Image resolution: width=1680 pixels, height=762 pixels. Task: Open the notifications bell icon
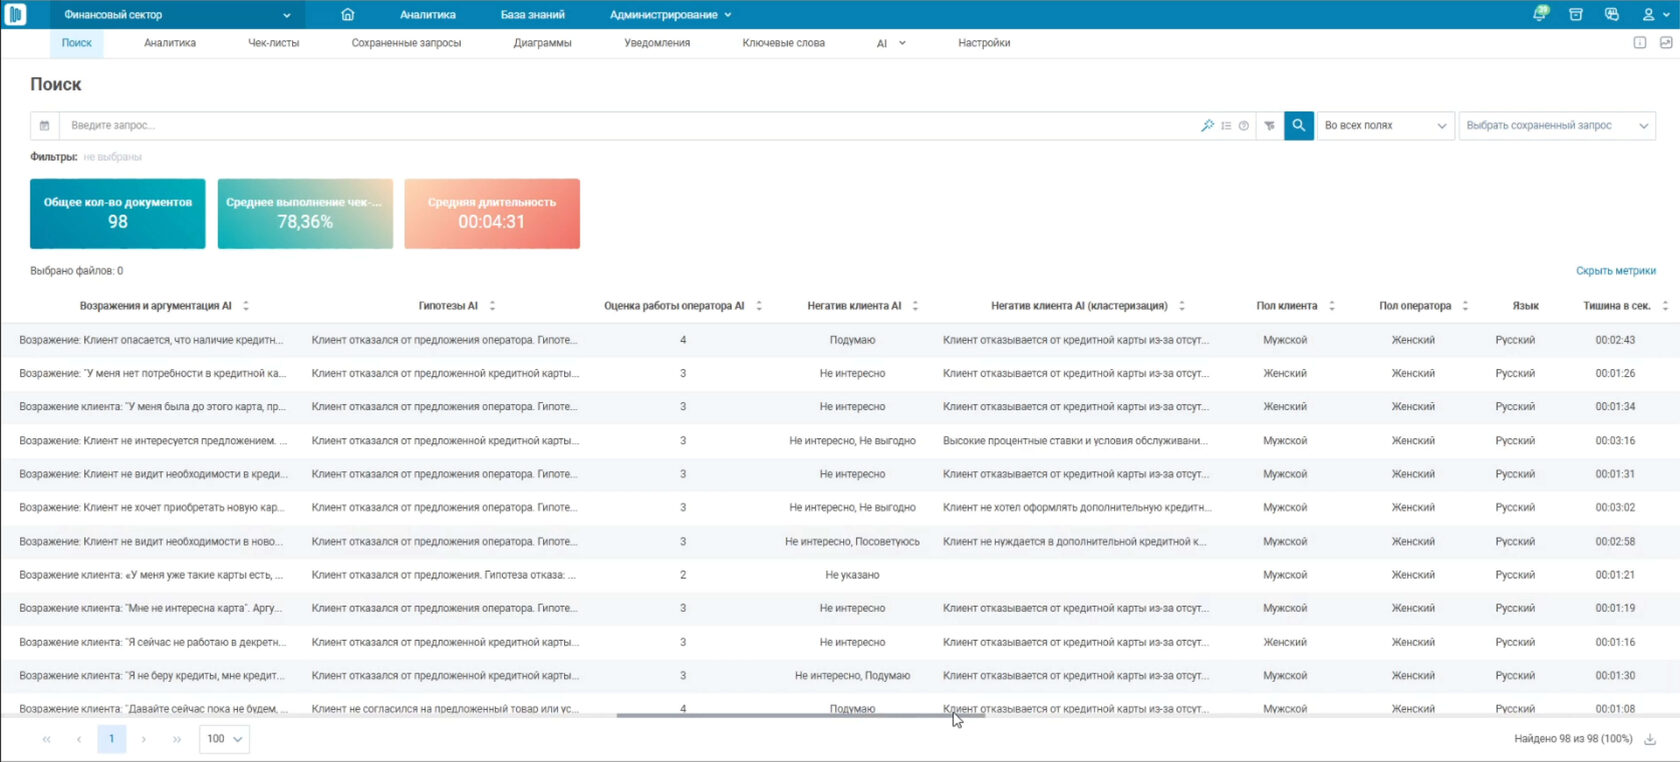(1540, 14)
